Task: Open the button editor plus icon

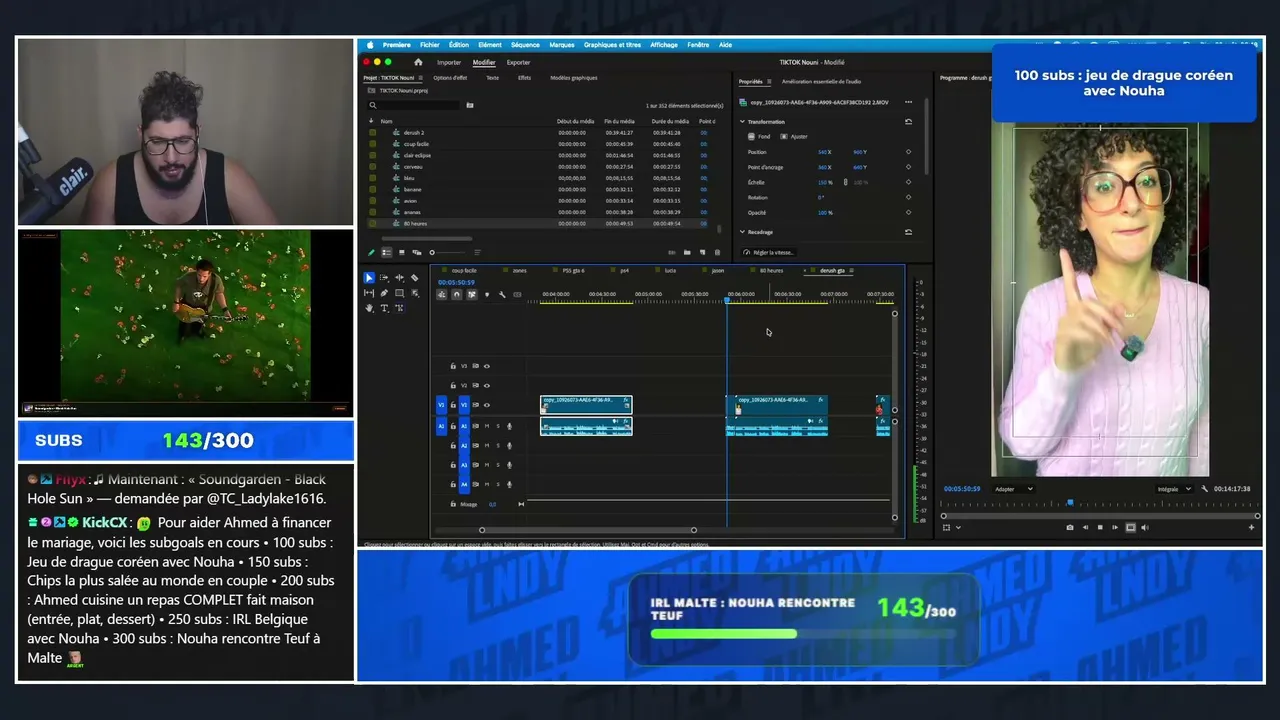Action: pos(1251,527)
